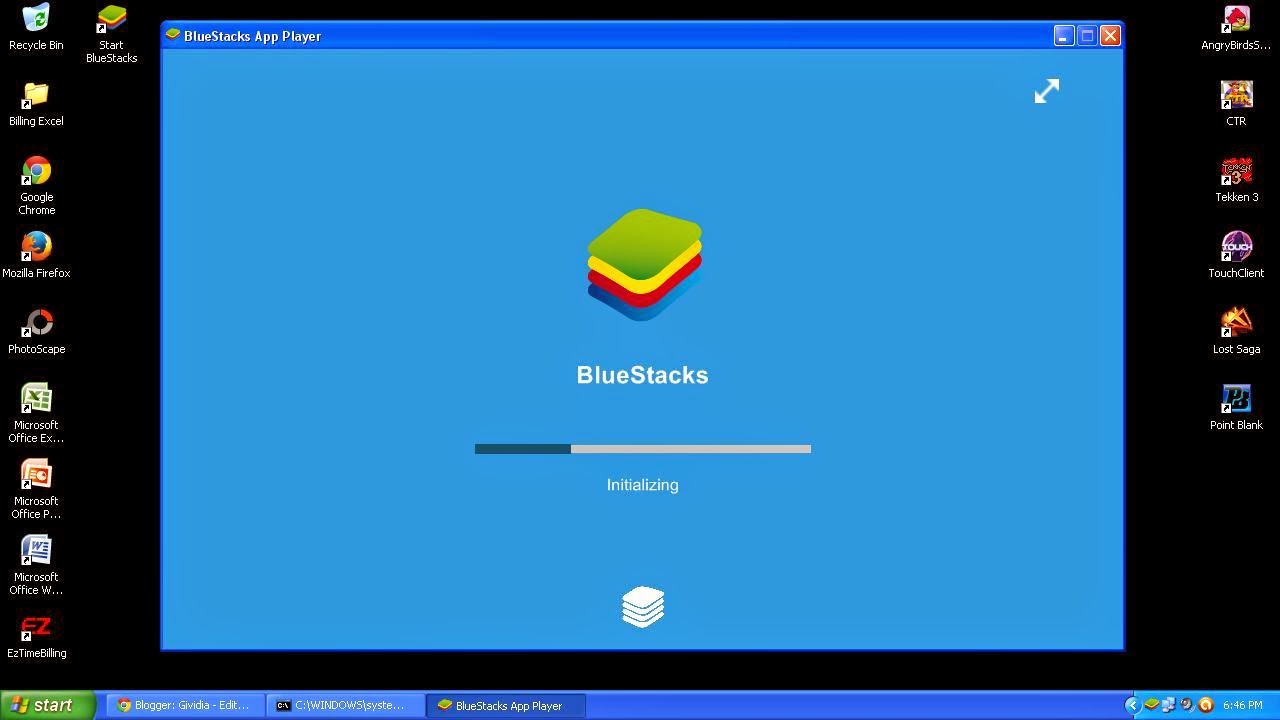Switch to the C:\WINDOWS\system command prompt task
Screen dimensions: 1280x720
point(345,705)
